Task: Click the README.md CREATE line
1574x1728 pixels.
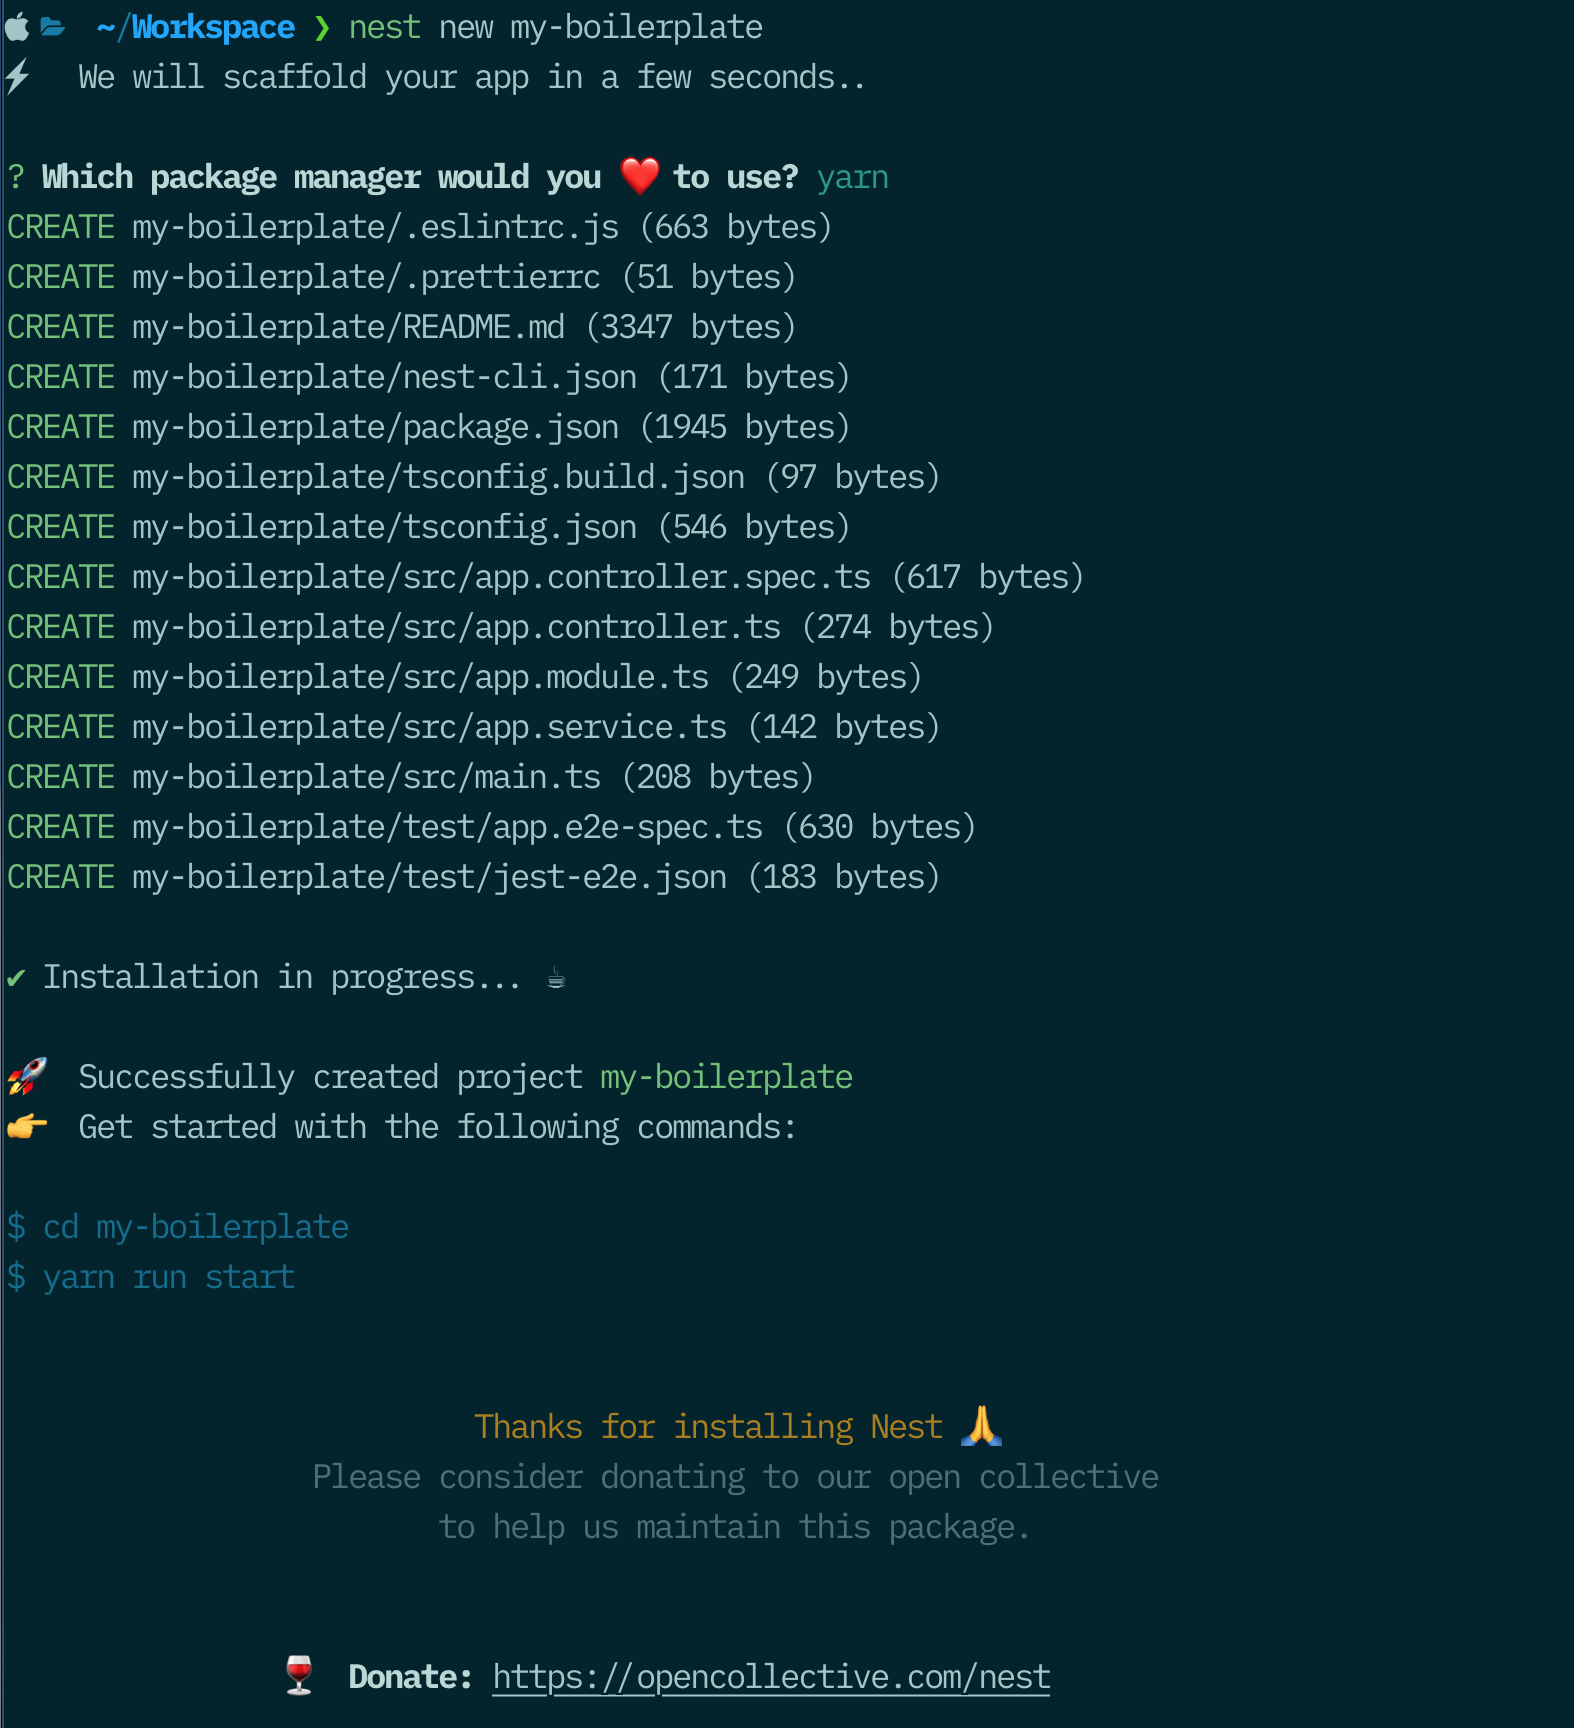Action: [401, 328]
